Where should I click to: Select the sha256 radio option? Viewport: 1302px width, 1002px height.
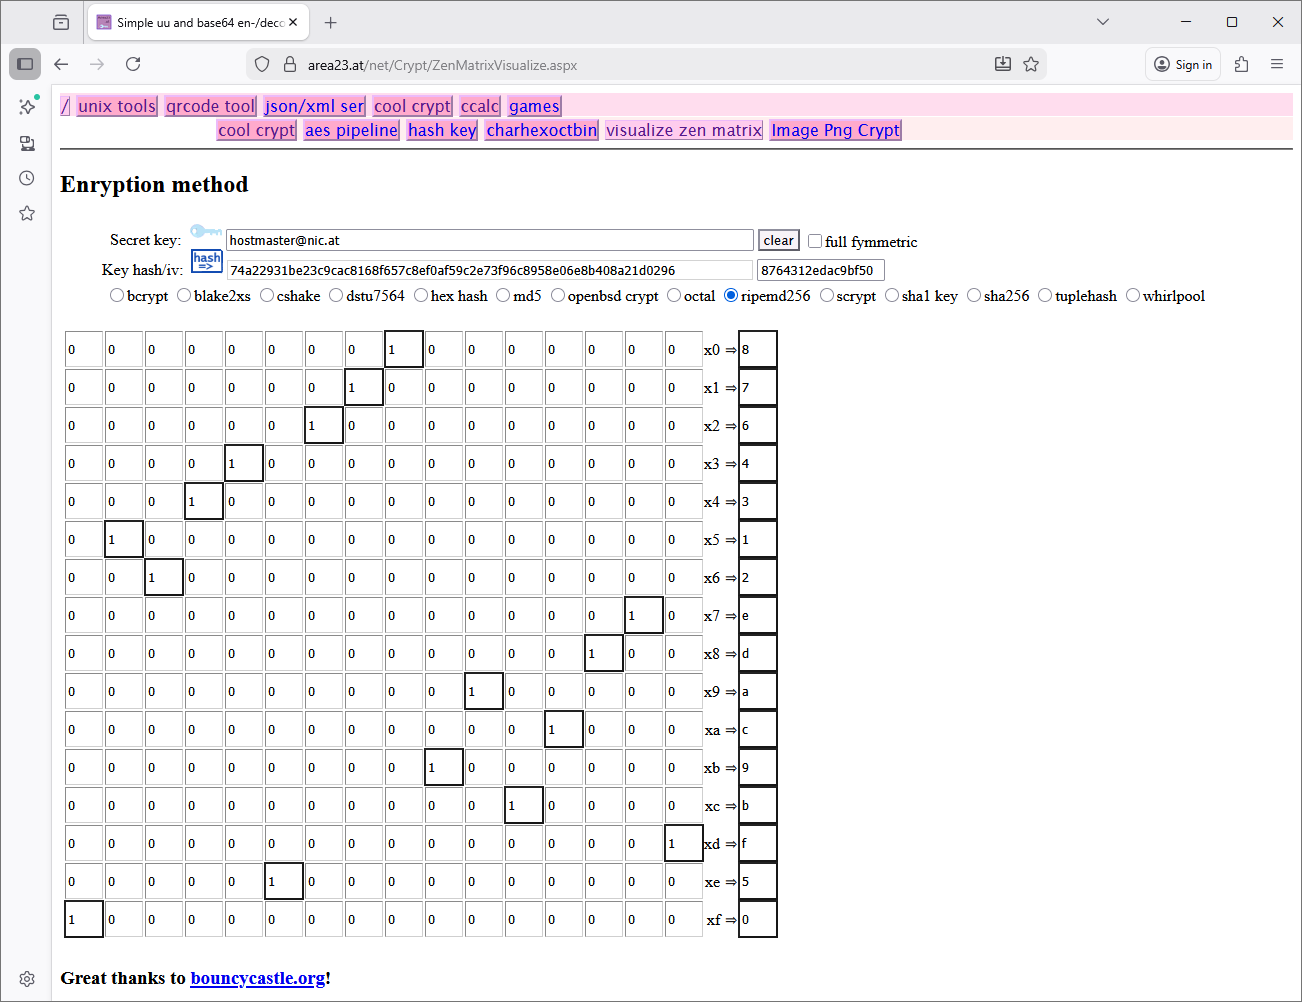pyautogui.click(x=974, y=295)
